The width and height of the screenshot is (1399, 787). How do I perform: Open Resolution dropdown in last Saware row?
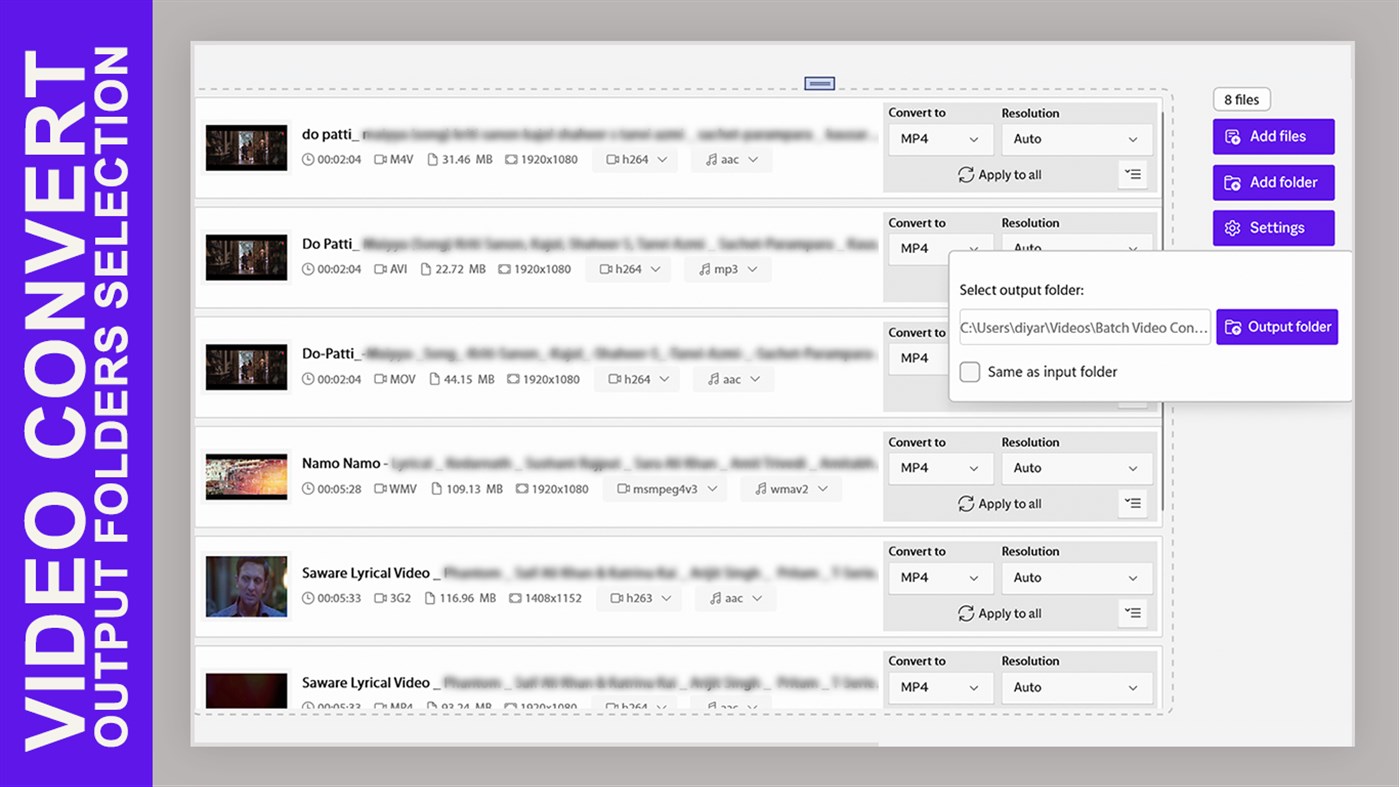point(1076,688)
